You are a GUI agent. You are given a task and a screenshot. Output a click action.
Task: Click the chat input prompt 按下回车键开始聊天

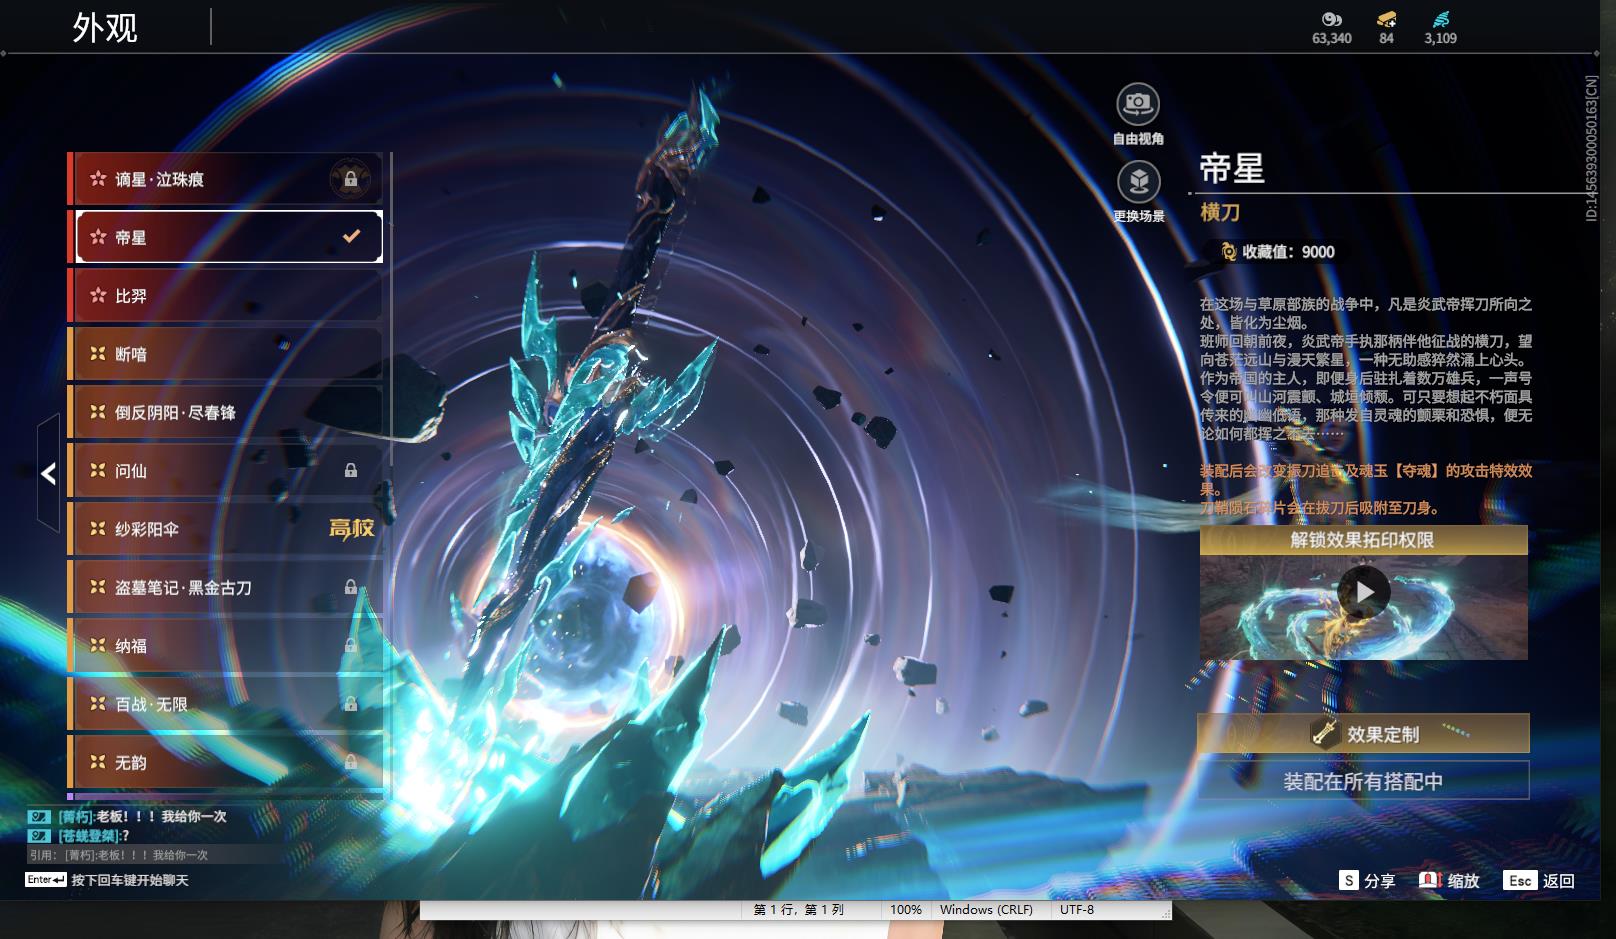coord(130,880)
